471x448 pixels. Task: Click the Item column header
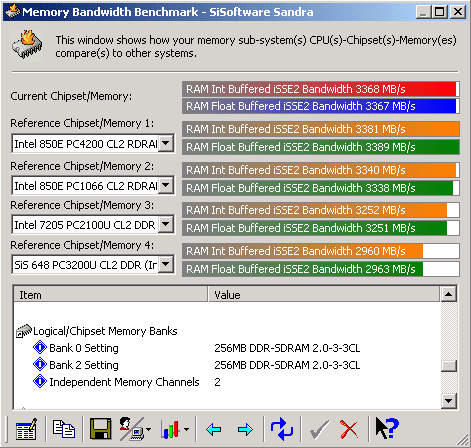(x=111, y=295)
